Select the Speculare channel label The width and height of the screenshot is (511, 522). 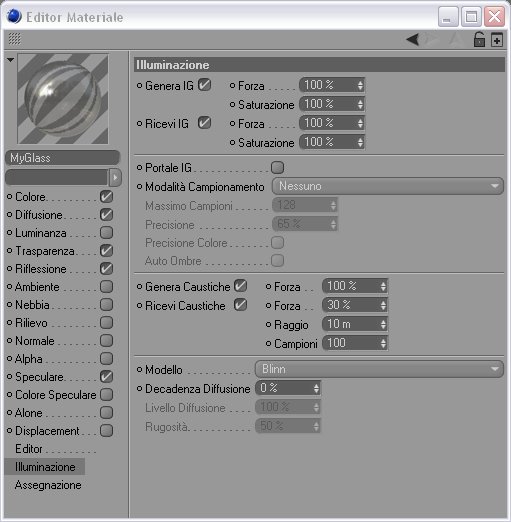point(39,377)
